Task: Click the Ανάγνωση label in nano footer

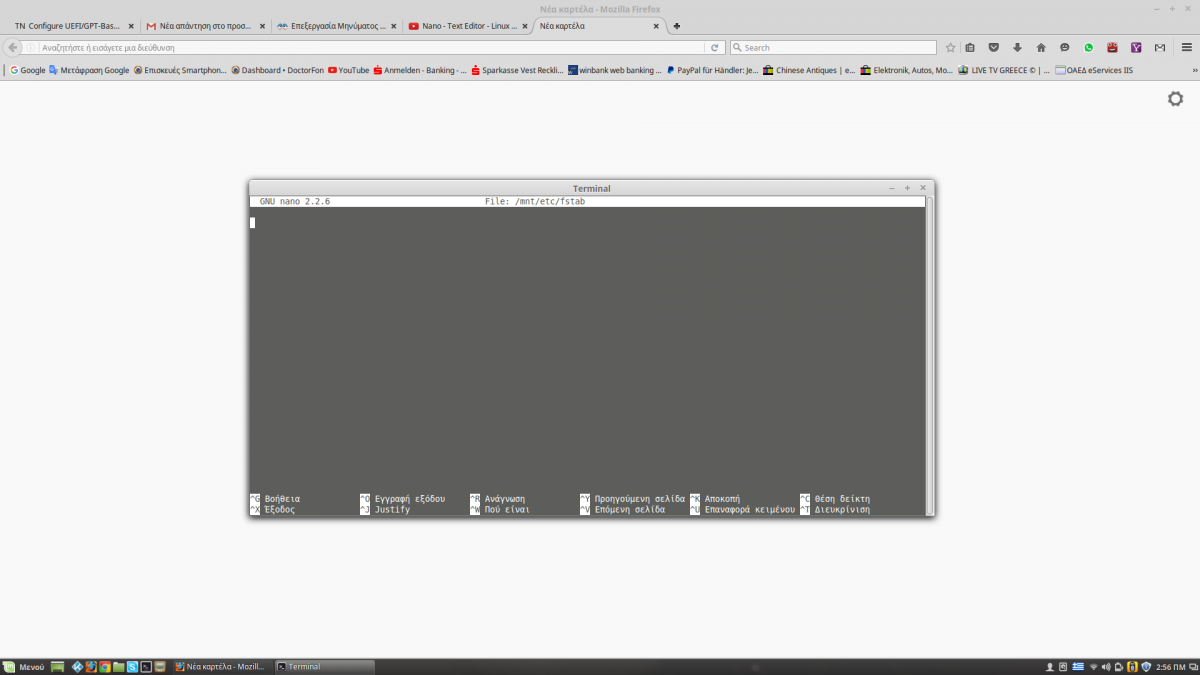Action: [x=505, y=498]
